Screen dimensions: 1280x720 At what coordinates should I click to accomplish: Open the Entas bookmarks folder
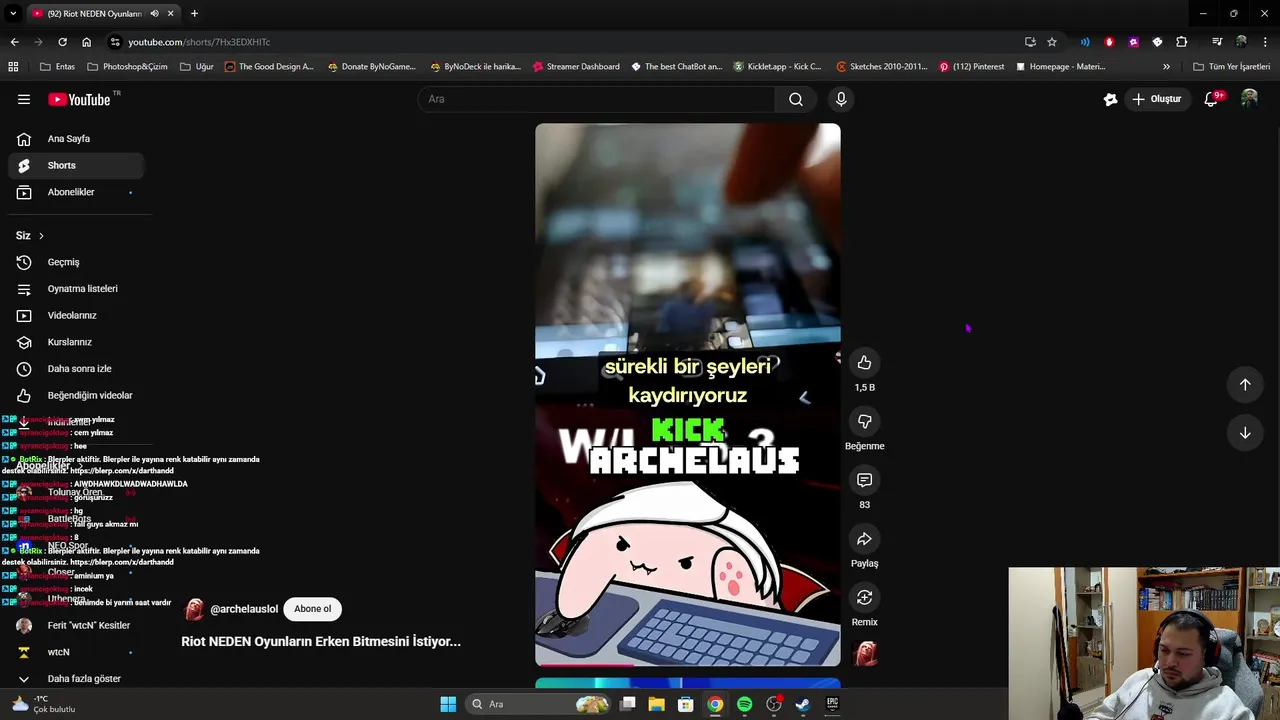coord(58,67)
